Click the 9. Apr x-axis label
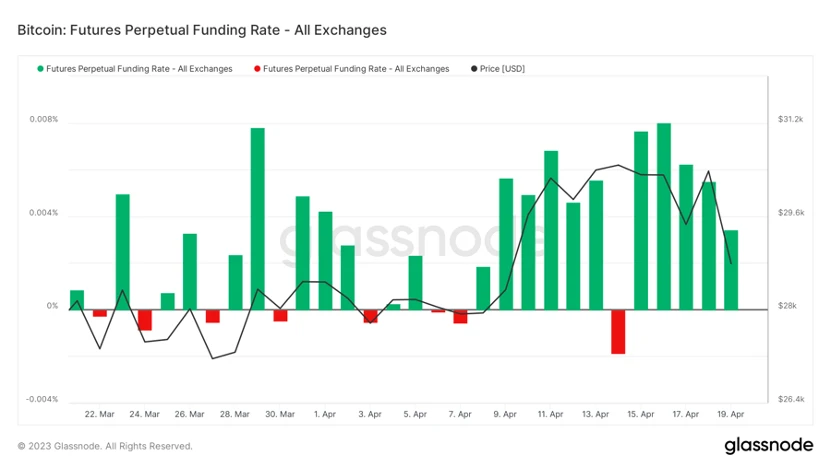The height and width of the screenshot is (468, 832). click(x=505, y=414)
